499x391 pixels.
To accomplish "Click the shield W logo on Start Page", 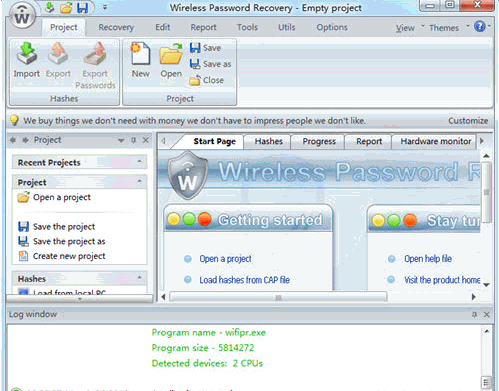I will click(x=187, y=175).
